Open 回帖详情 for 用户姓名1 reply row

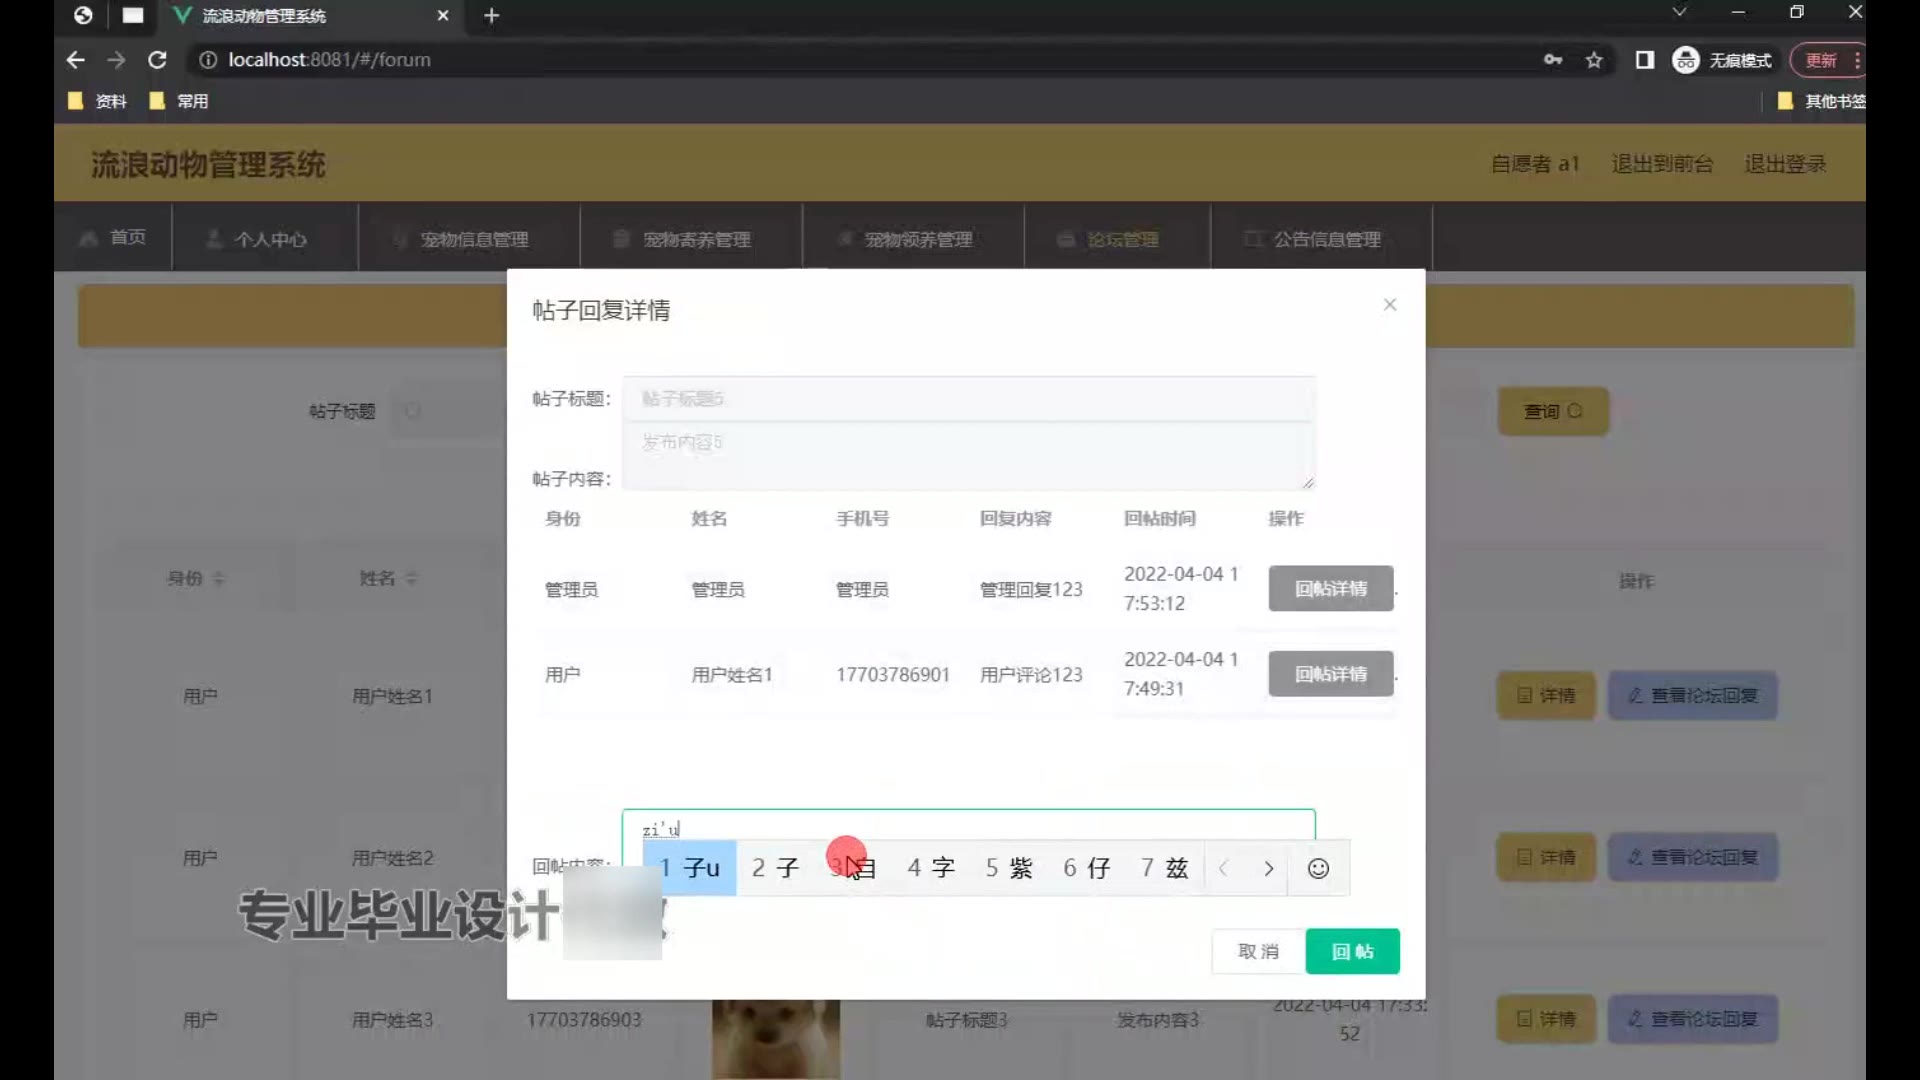1331,674
